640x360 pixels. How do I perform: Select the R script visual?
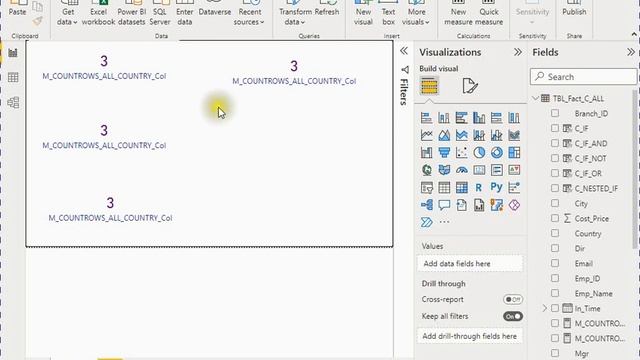click(x=479, y=187)
